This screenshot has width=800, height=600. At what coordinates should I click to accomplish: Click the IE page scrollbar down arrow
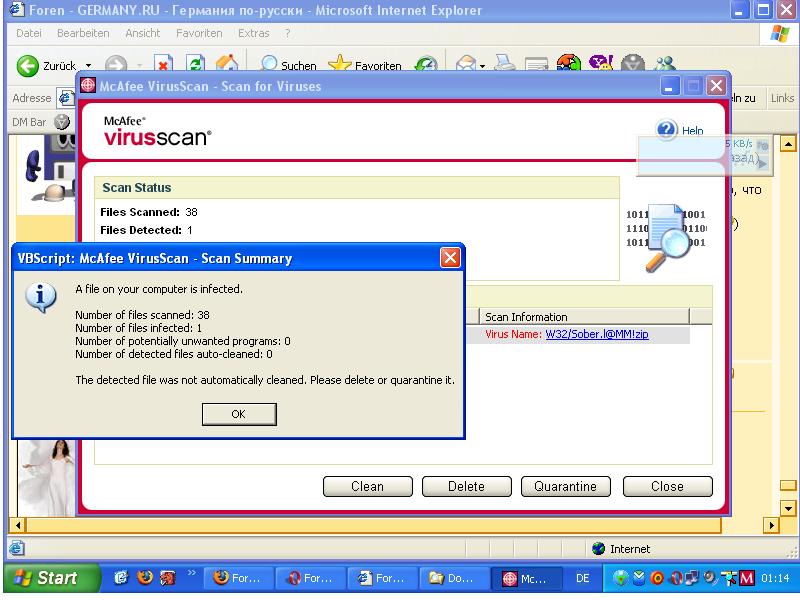point(788,508)
